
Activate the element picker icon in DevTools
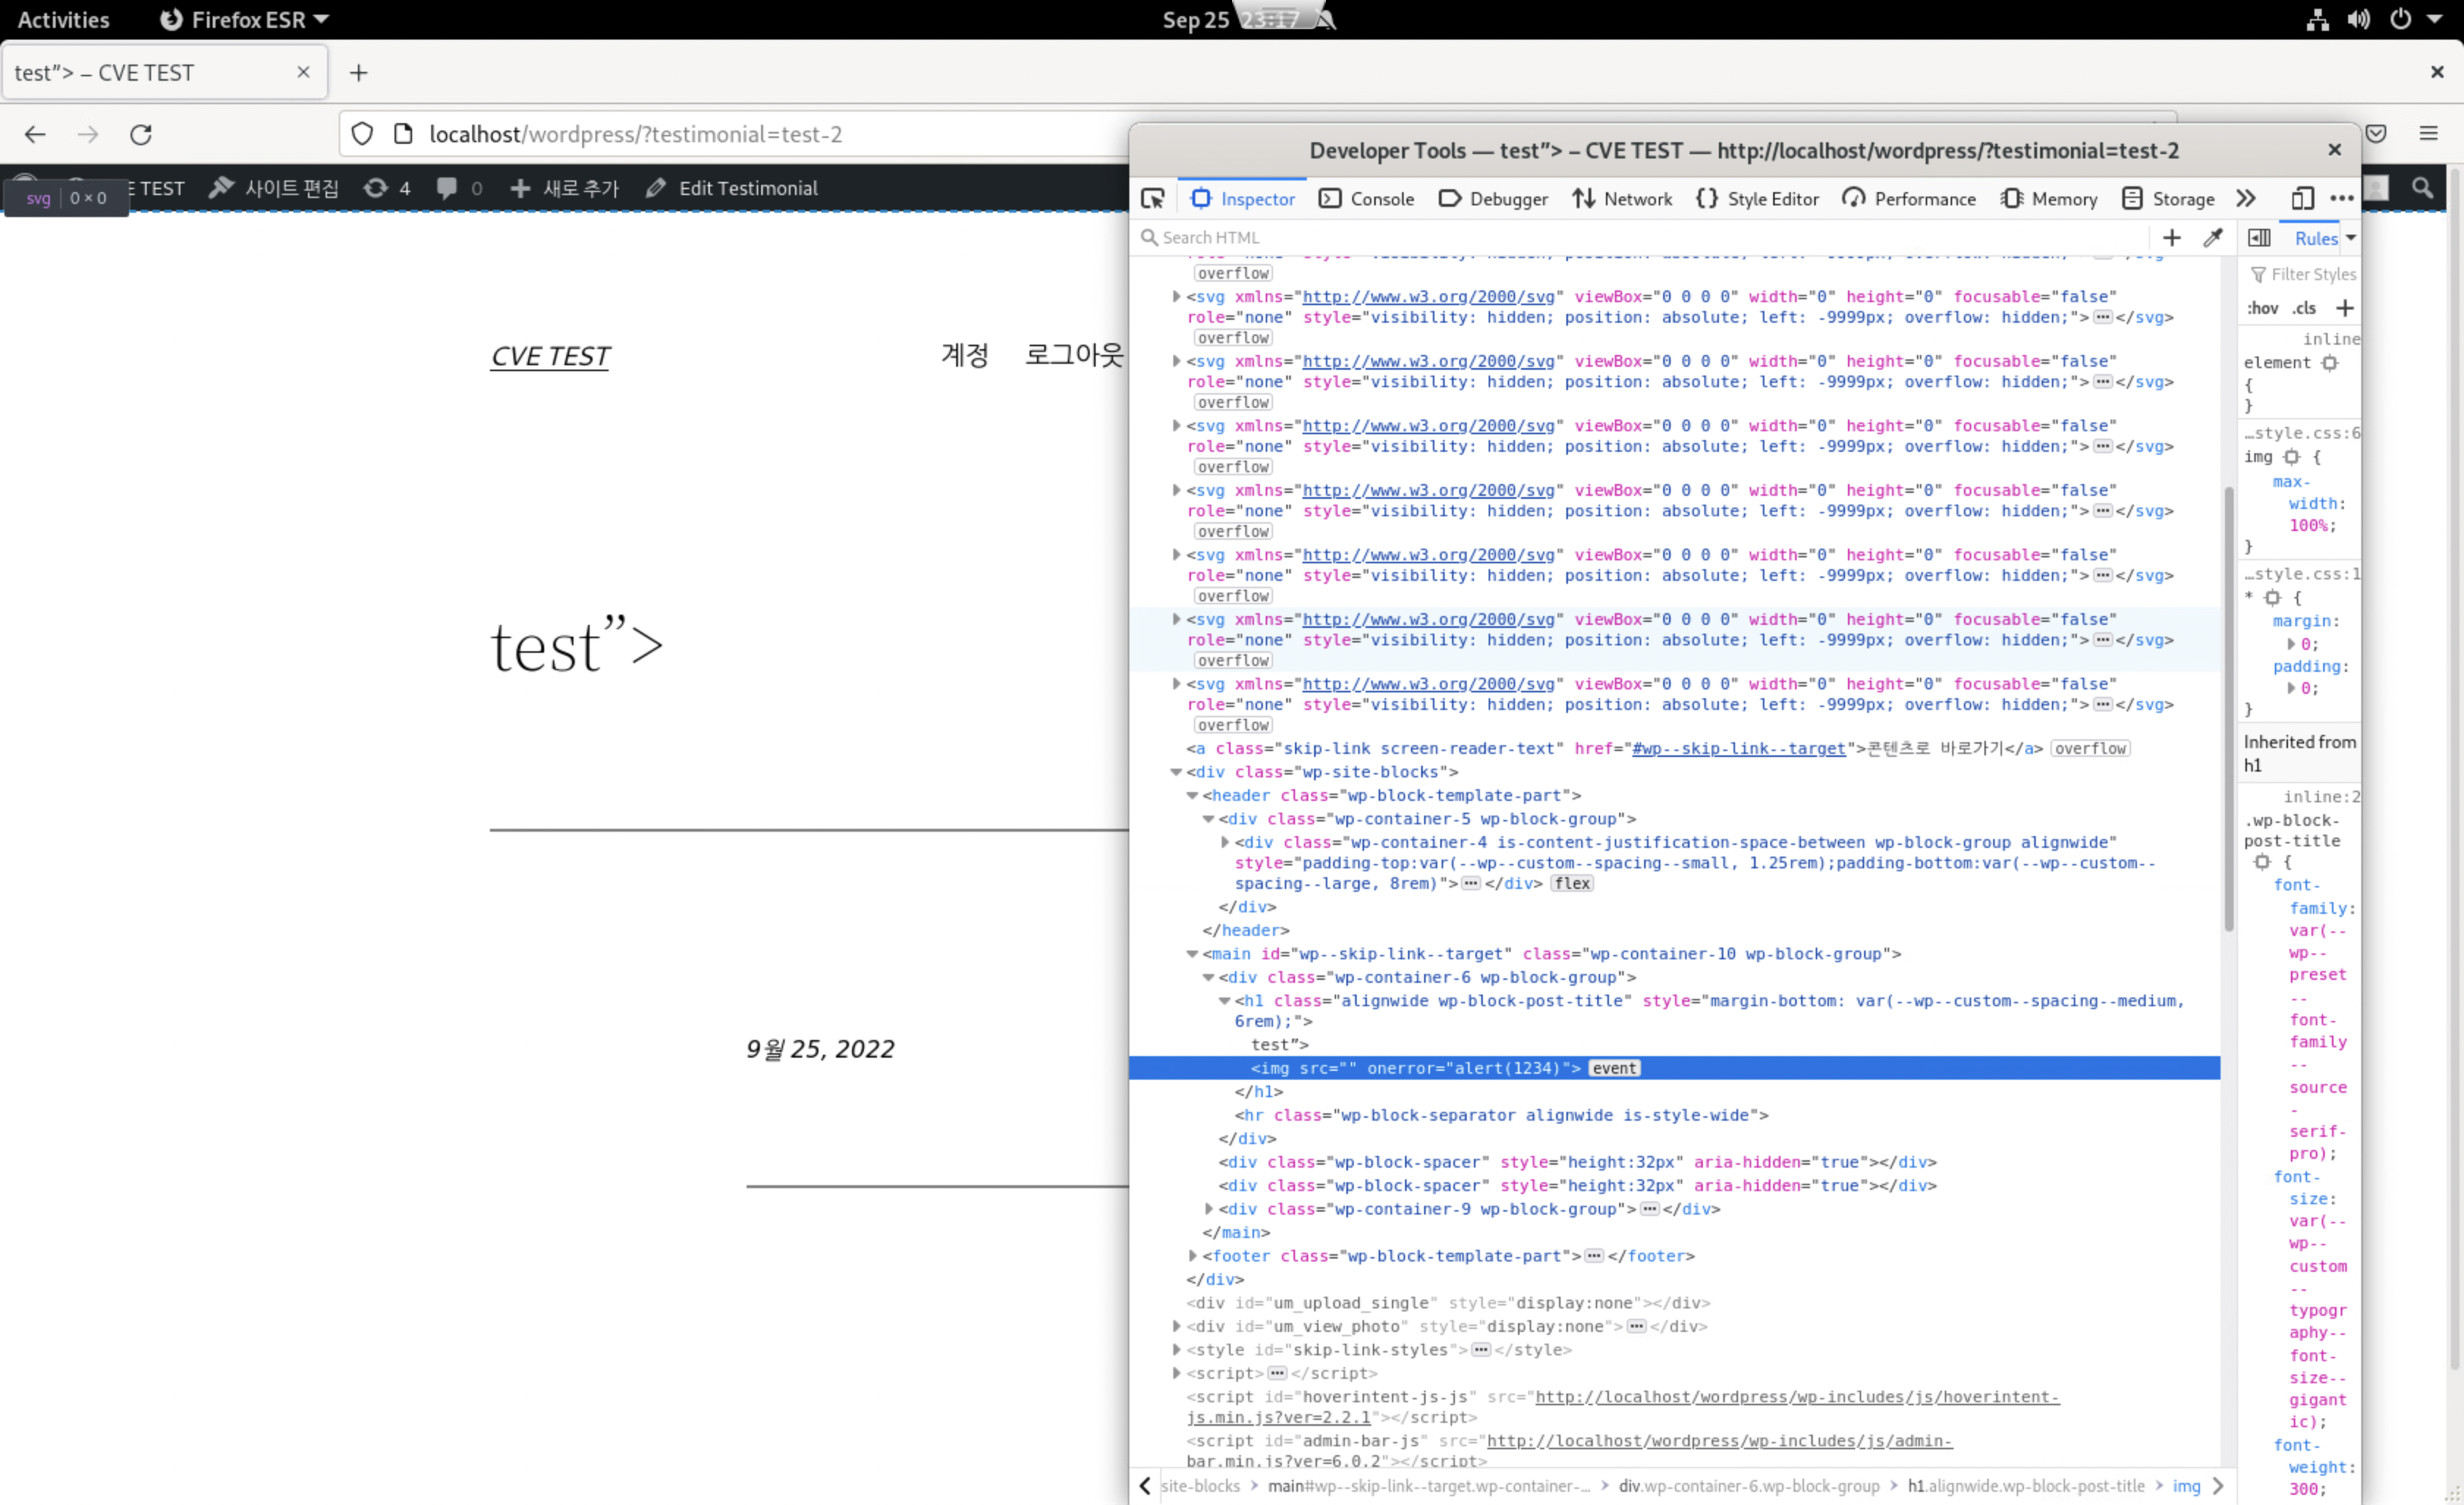pos(1152,199)
